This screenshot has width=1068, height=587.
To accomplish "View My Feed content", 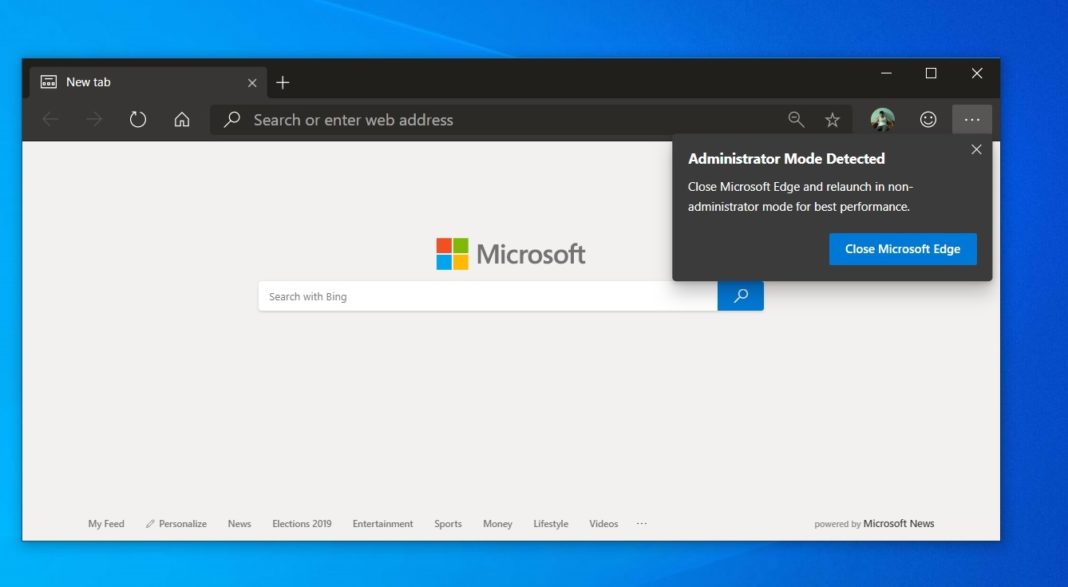I will [106, 523].
